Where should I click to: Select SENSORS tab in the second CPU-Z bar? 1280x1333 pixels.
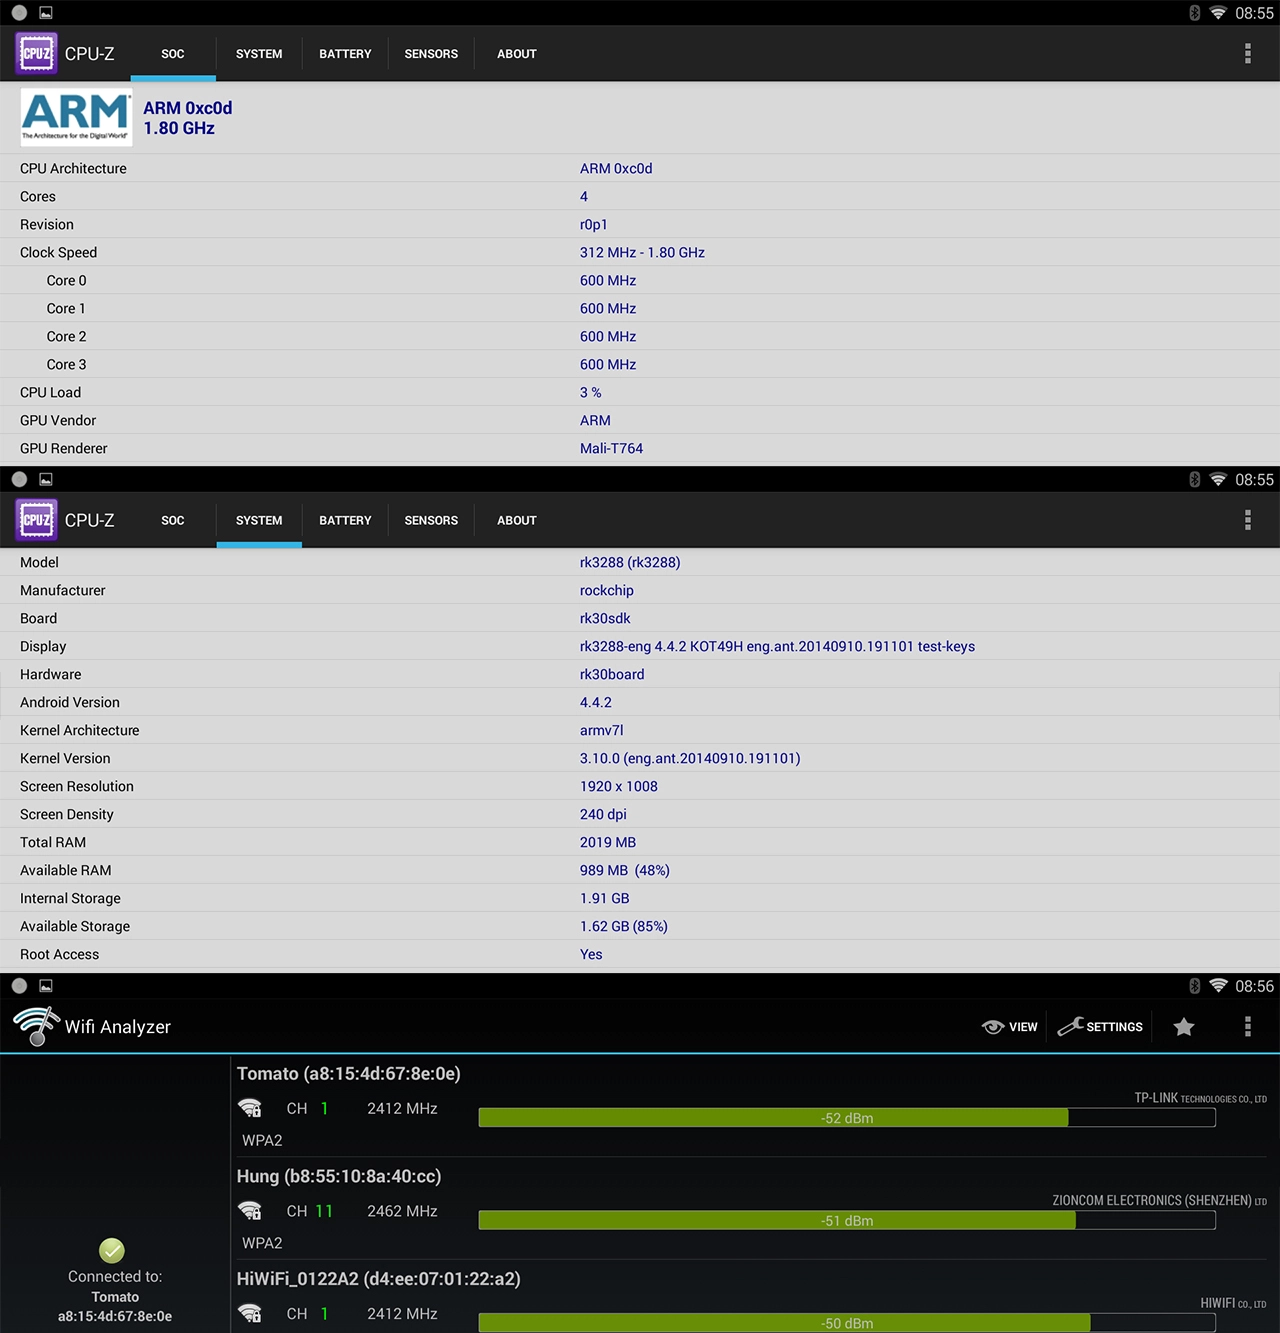coord(431,520)
